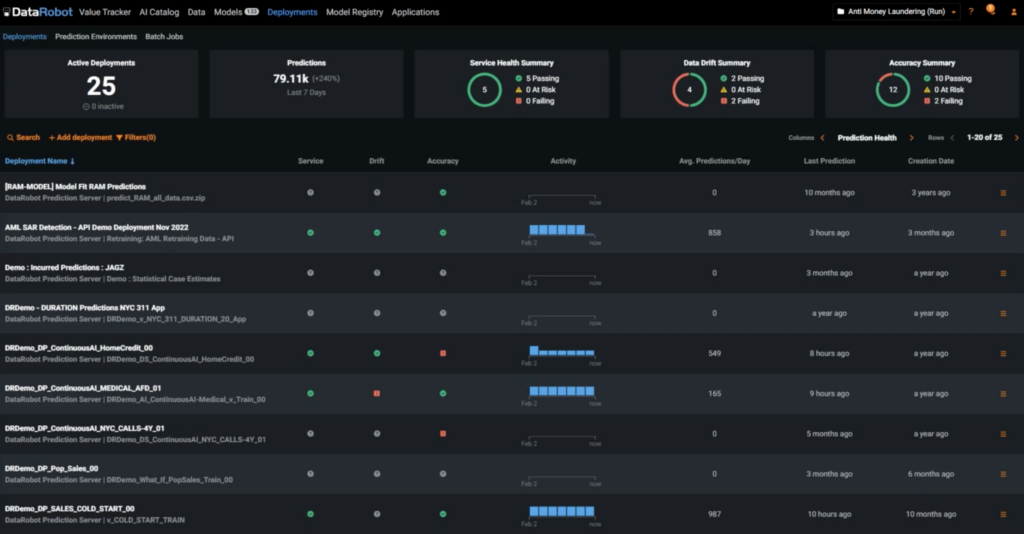Click the DataRobot logo
Viewport: 1024px width, 534px height.
pyautogui.click(x=38, y=12)
